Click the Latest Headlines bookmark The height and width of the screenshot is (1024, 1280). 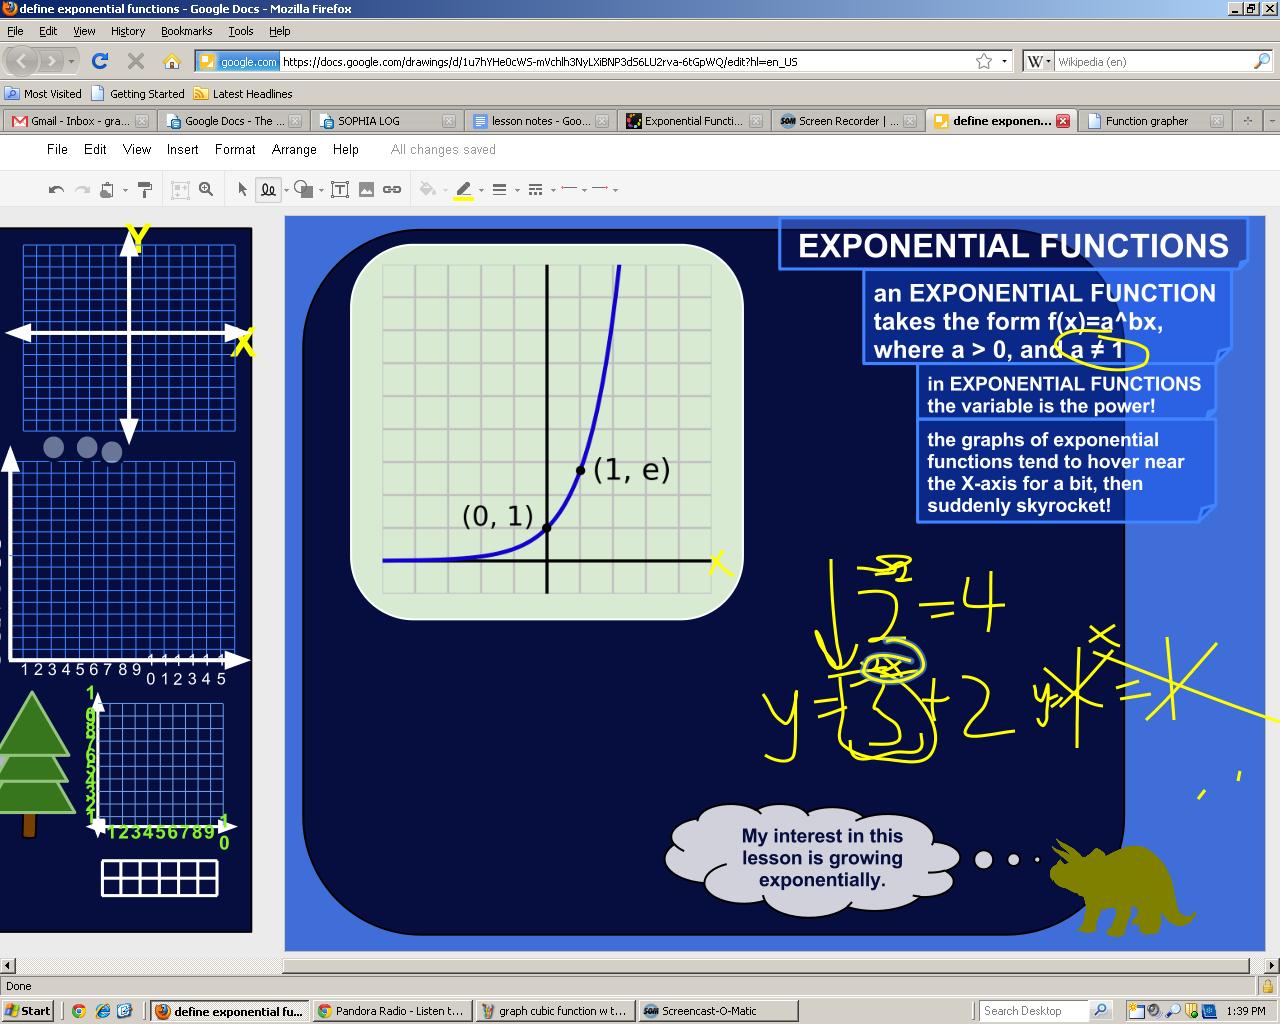252,94
